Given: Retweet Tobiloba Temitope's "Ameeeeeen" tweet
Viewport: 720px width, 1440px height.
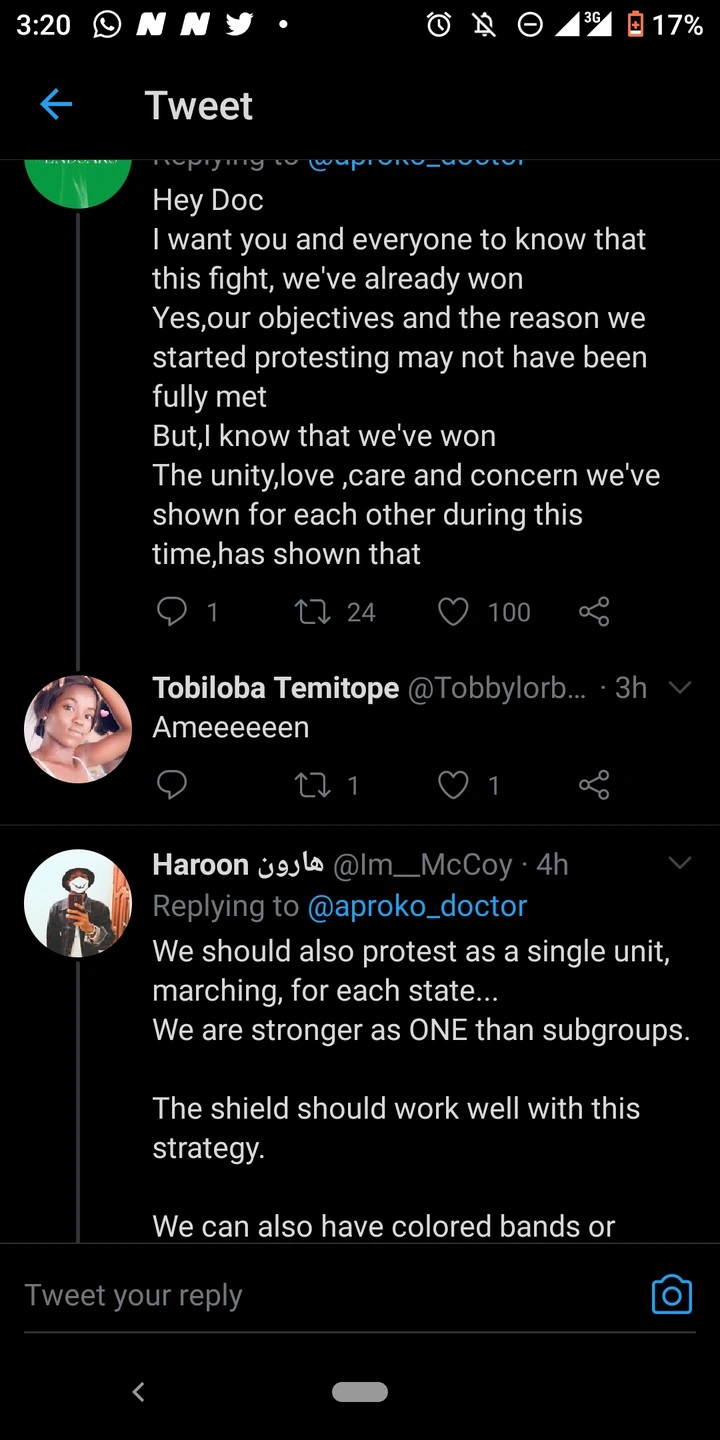Looking at the screenshot, I should (x=314, y=785).
